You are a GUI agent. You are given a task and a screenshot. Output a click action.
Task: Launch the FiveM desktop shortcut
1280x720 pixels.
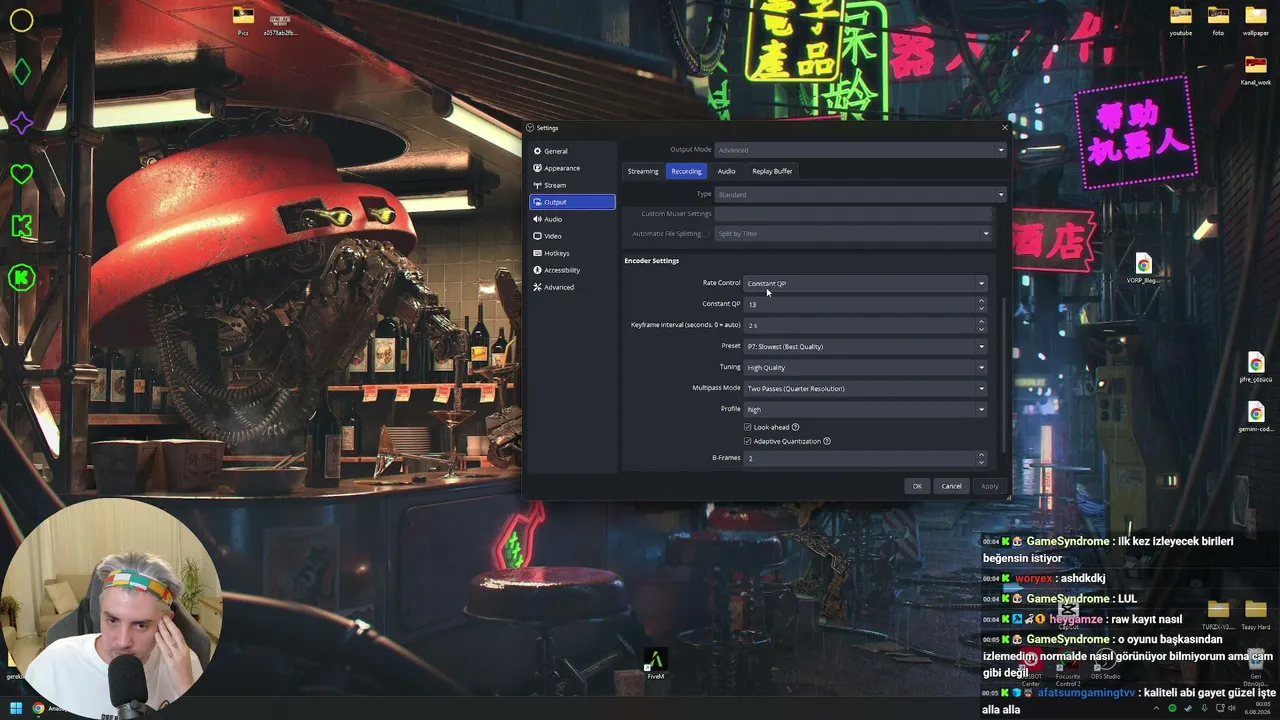(x=655, y=665)
